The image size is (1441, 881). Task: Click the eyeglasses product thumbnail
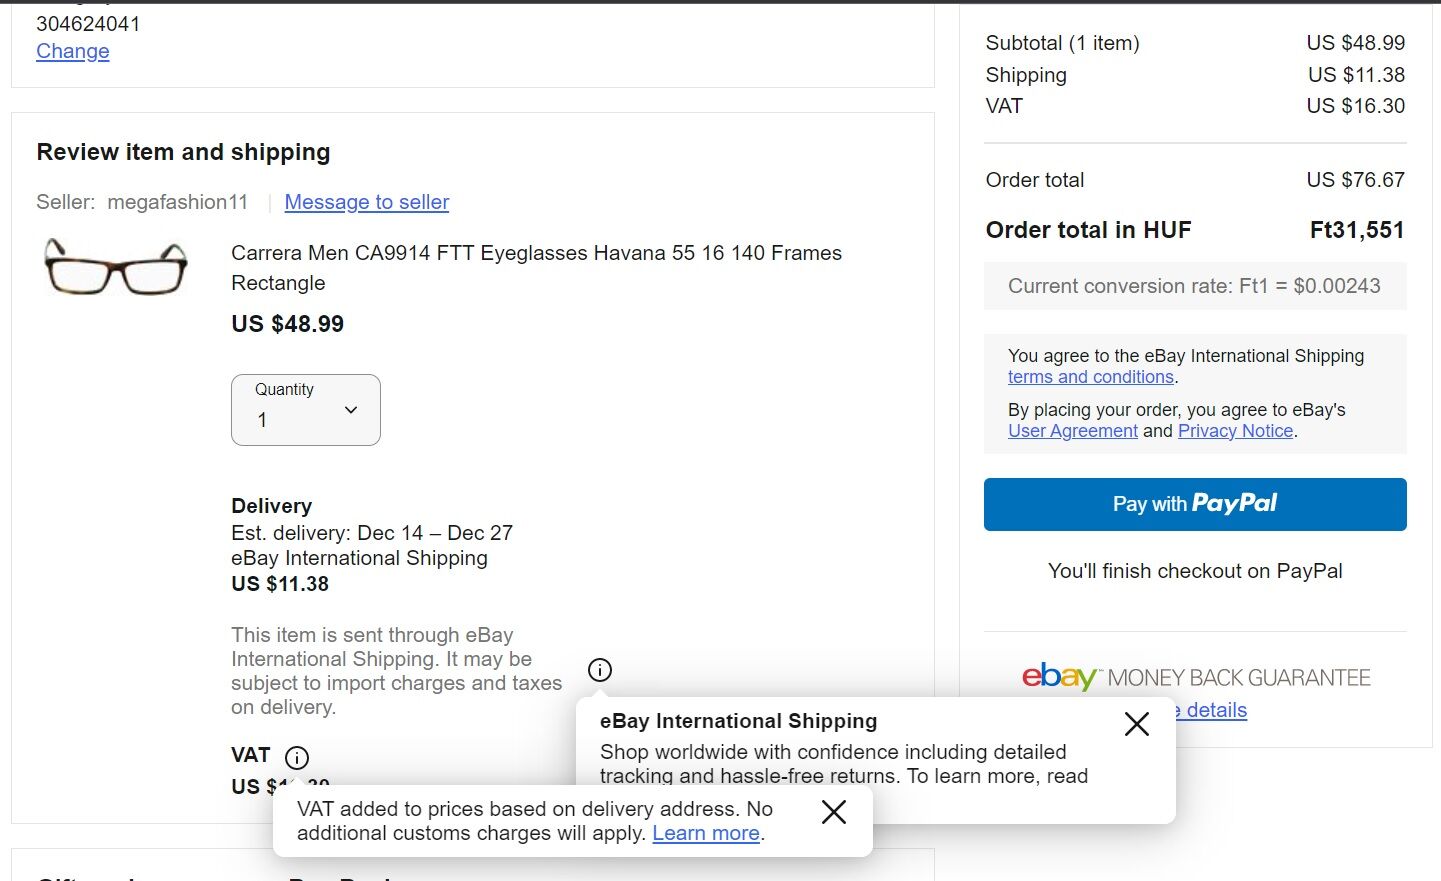pos(116,267)
